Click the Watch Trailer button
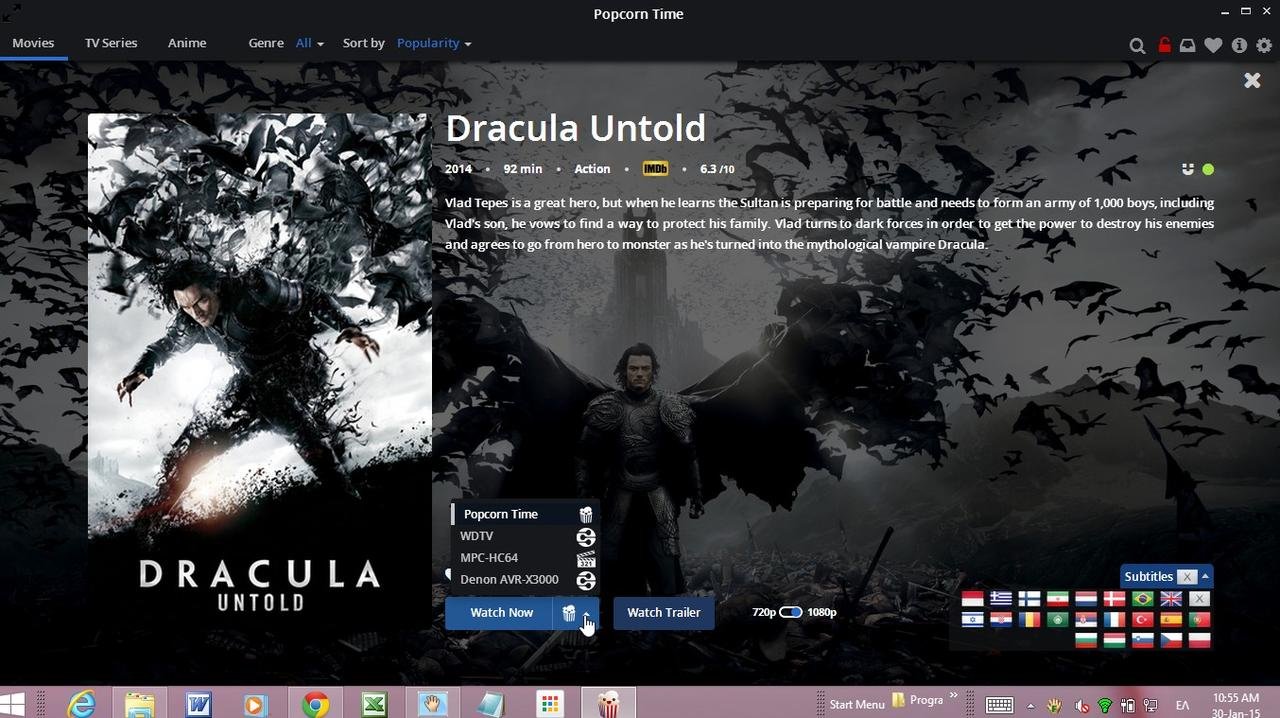The height and width of the screenshot is (718, 1280). pyautogui.click(x=664, y=612)
